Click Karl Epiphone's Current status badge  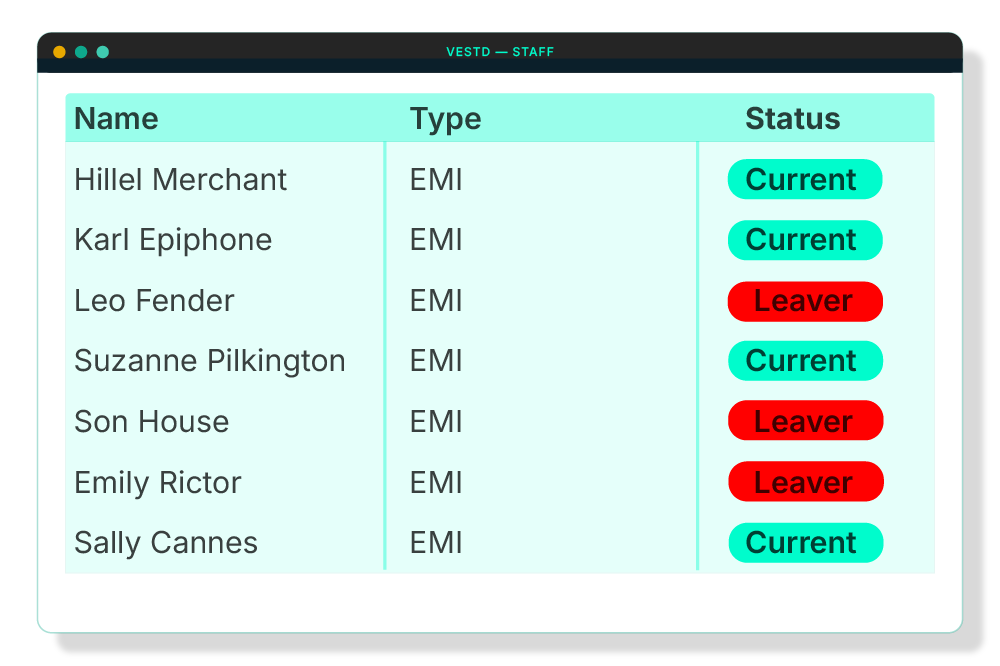(805, 240)
